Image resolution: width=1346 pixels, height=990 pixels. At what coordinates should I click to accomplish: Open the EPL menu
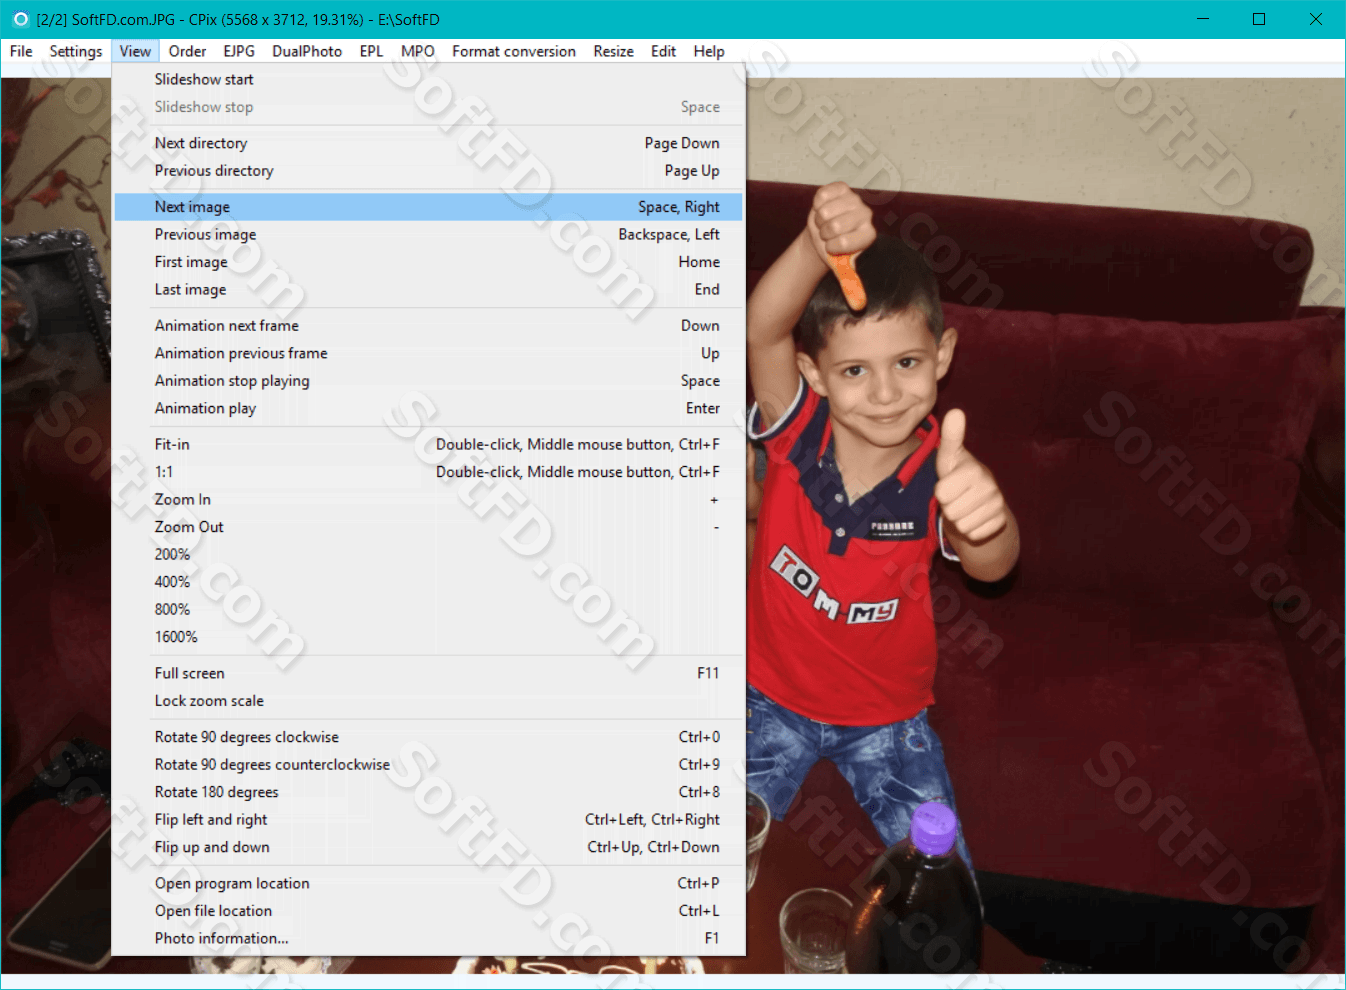click(x=371, y=51)
